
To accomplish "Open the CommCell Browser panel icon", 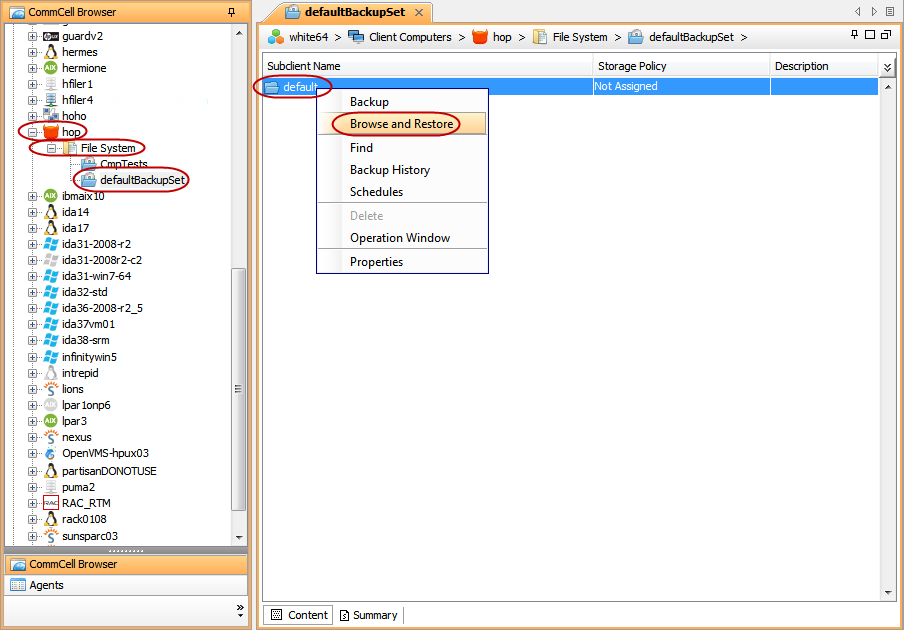I will 16,564.
